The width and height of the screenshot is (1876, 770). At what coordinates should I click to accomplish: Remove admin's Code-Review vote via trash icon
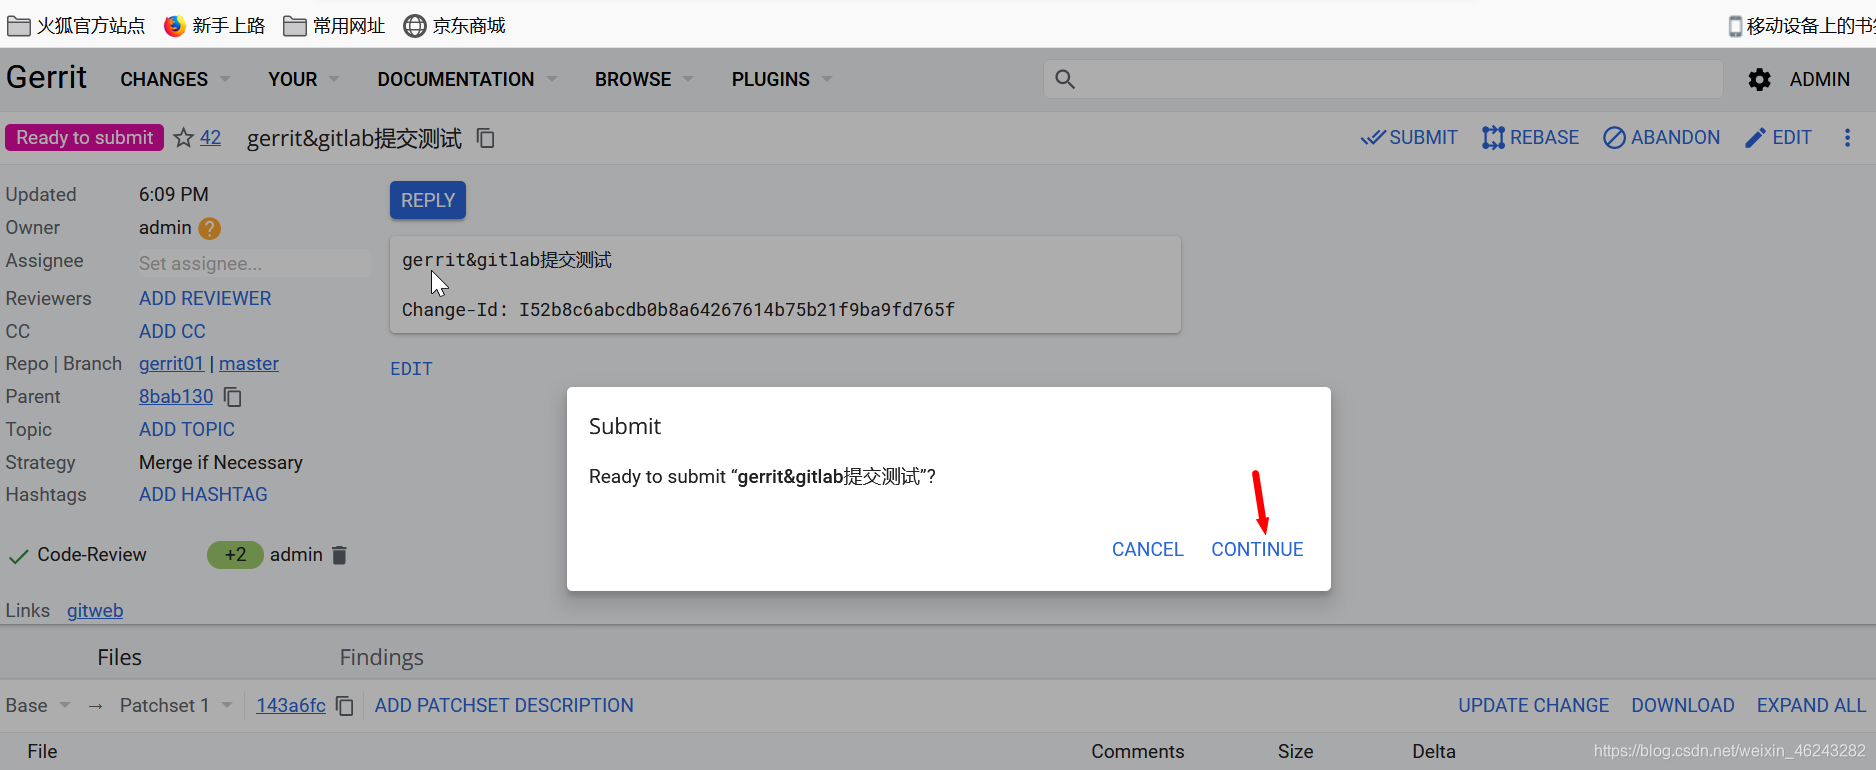point(339,555)
